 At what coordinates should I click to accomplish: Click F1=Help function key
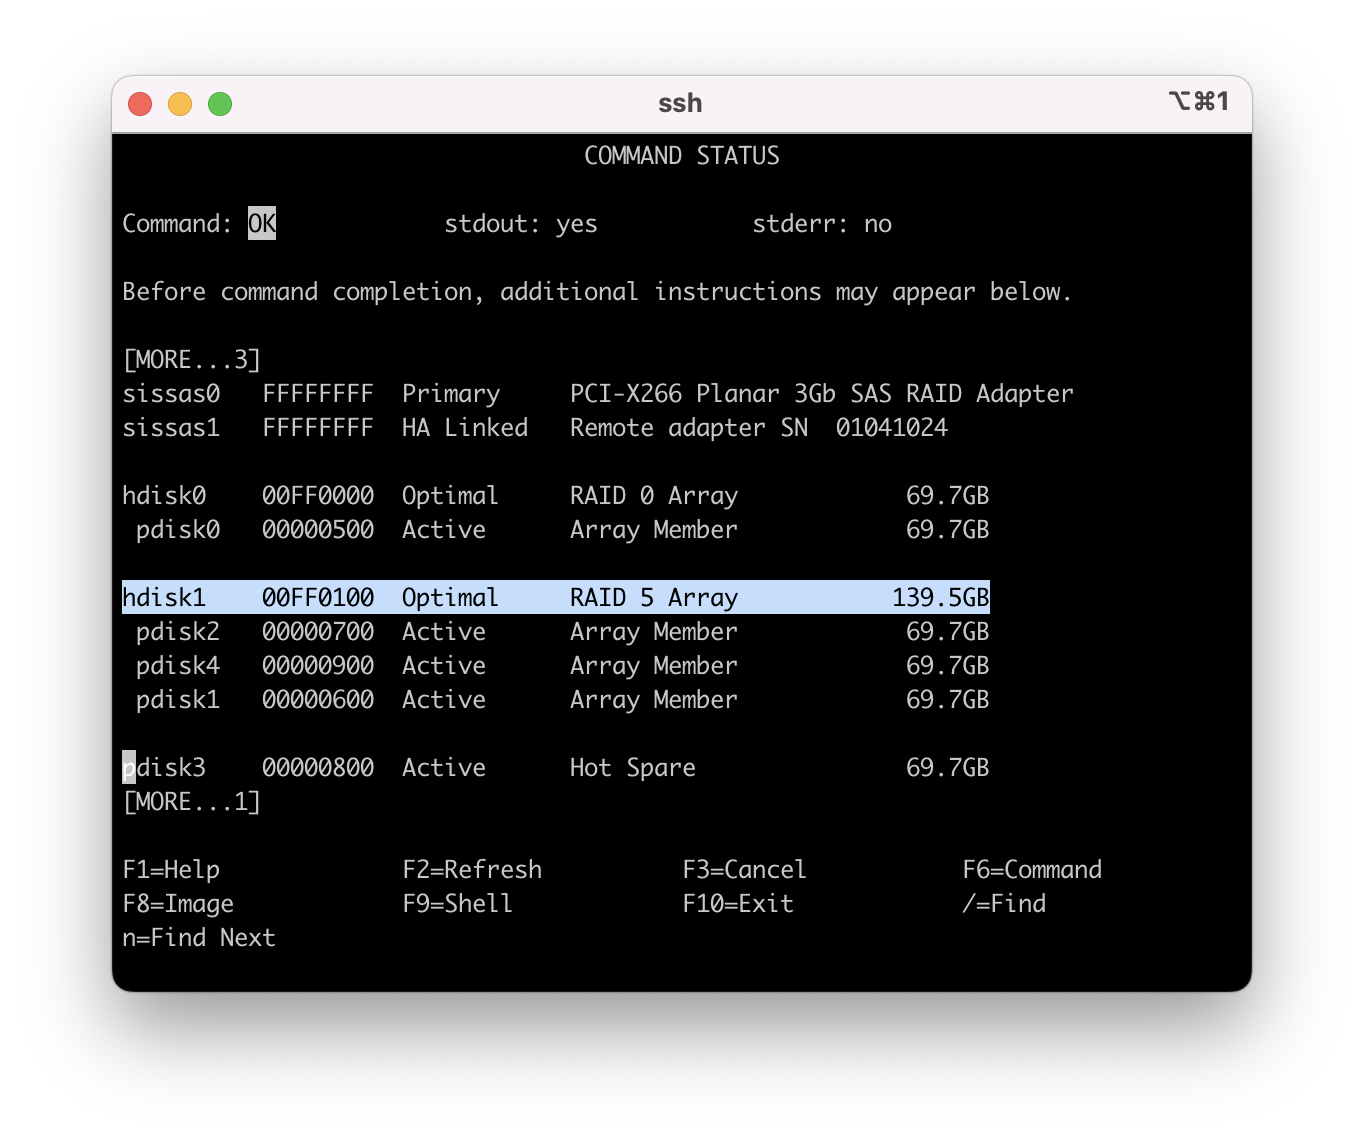pos(171,870)
